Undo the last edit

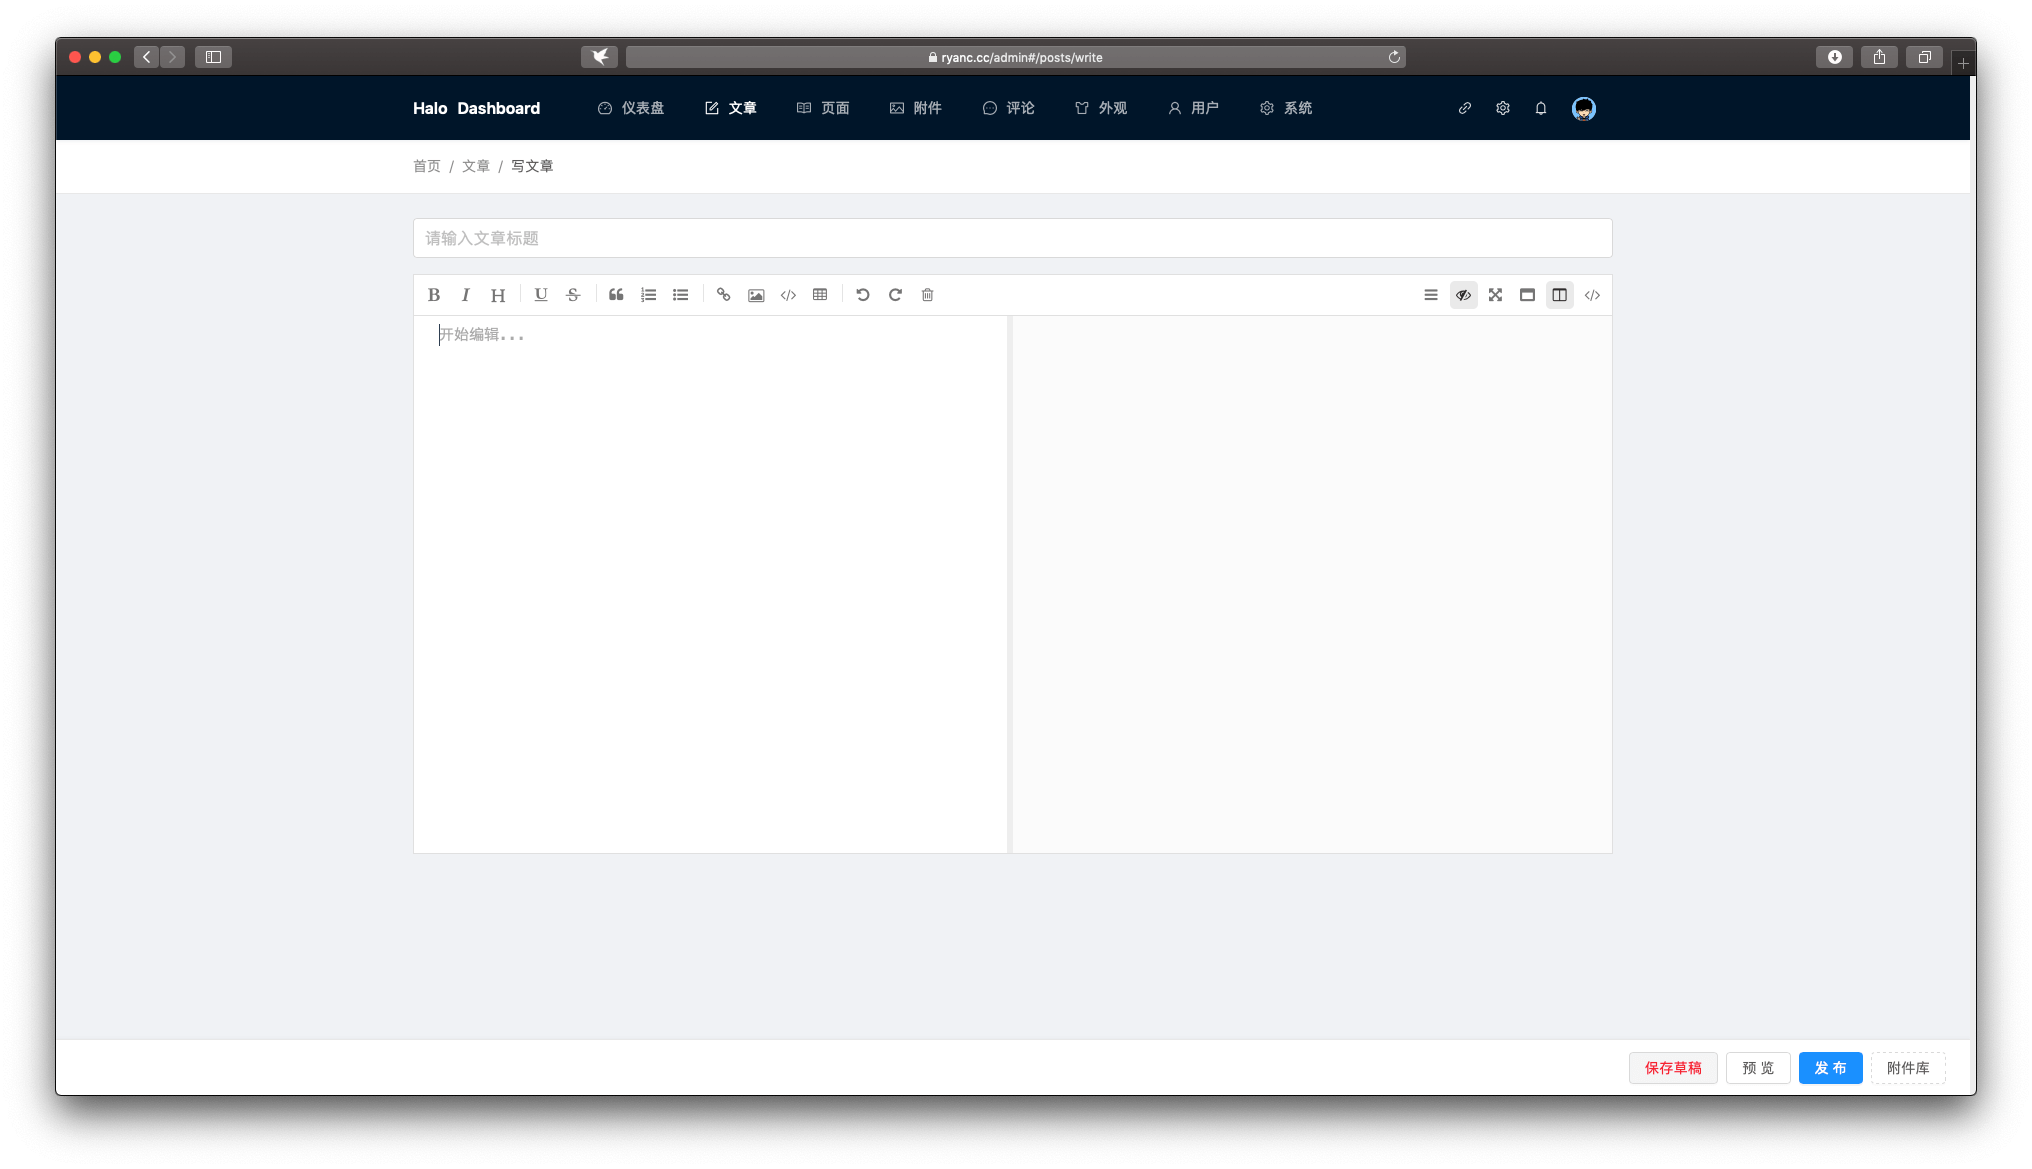(863, 295)
